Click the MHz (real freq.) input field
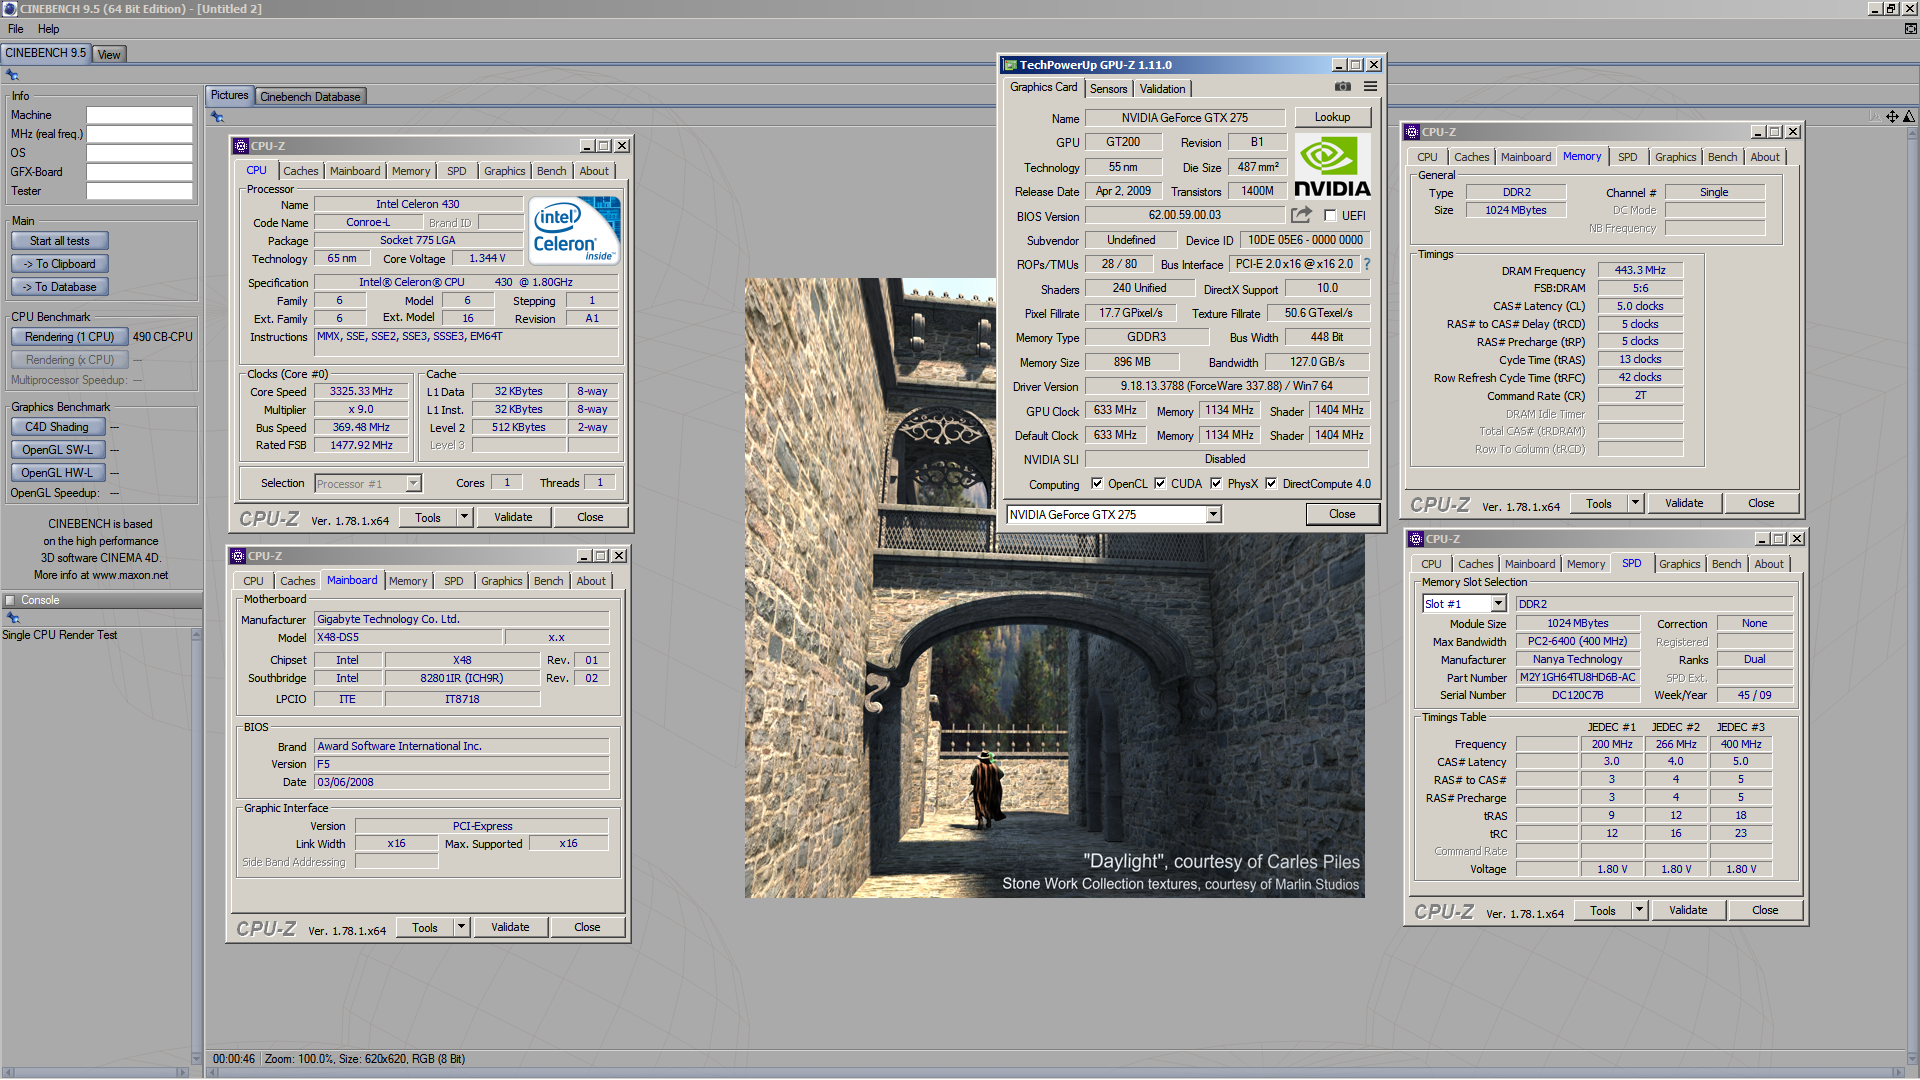The width and height of the screenshot is (1920, 1080). click(x=139, y=134)
